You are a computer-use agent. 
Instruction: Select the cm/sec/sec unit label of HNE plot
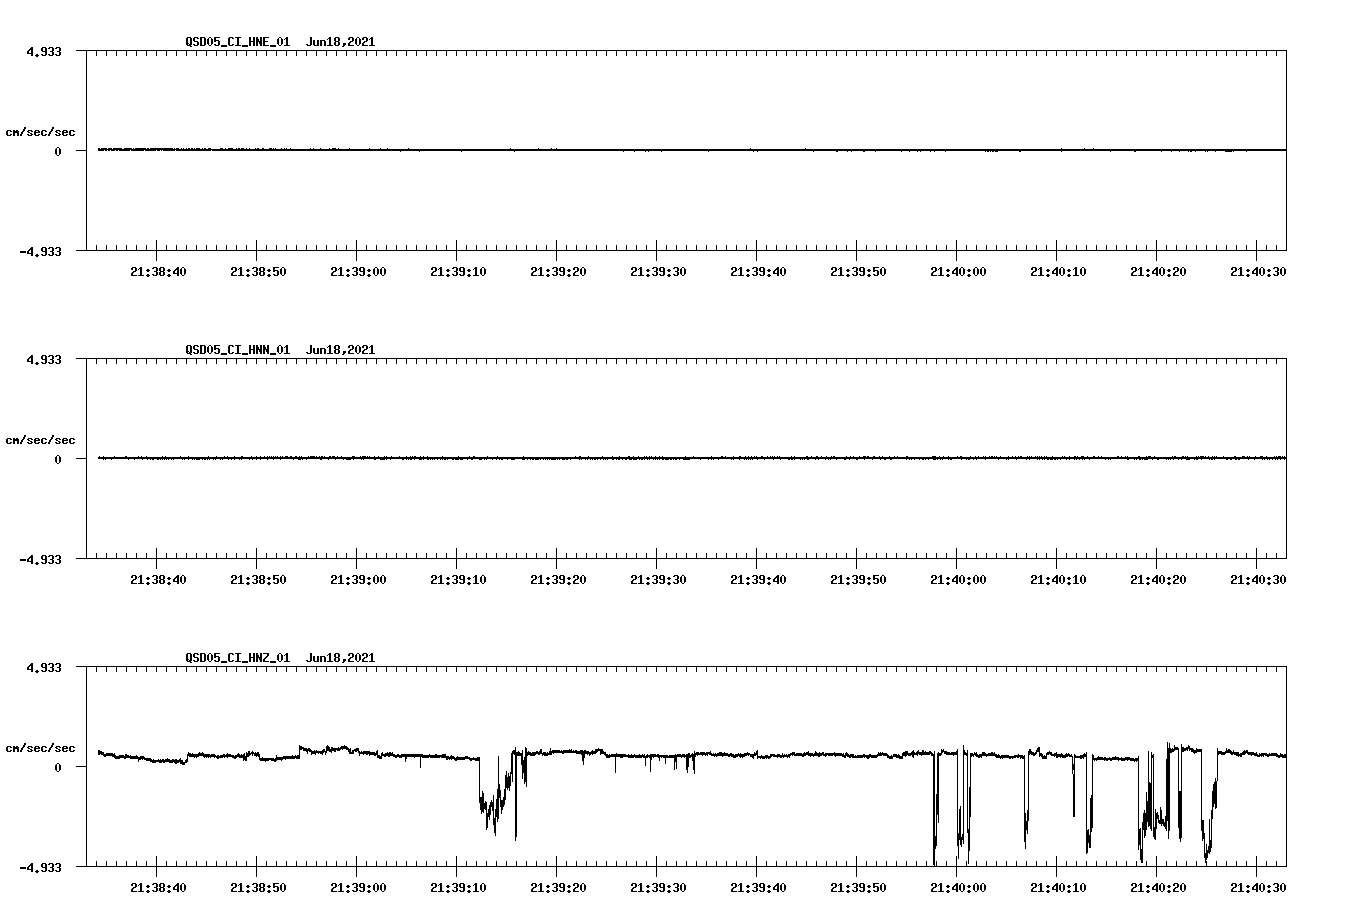pos(40,132)
